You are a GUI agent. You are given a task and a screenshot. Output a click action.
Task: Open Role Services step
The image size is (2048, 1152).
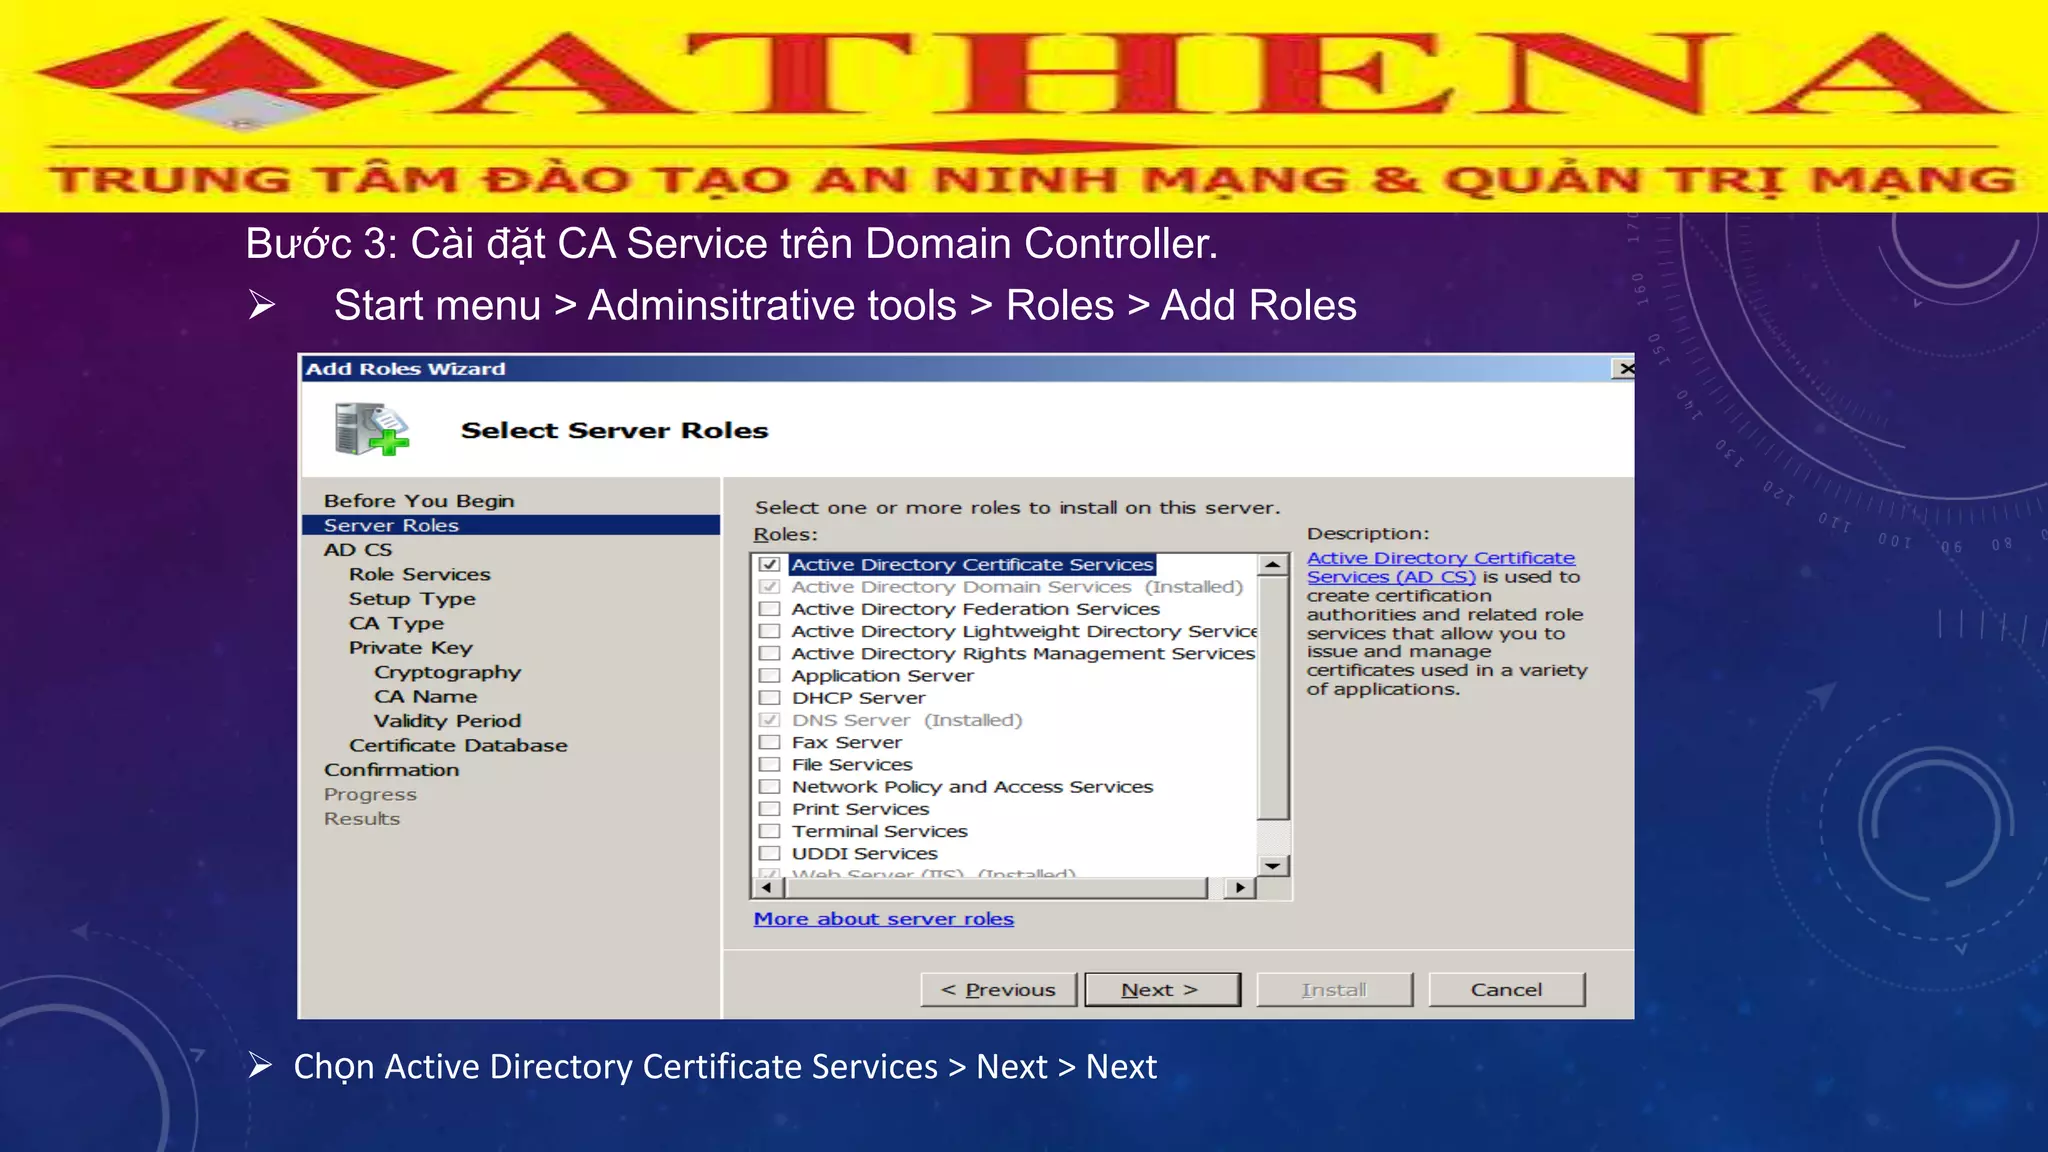(x=419, y=575)
